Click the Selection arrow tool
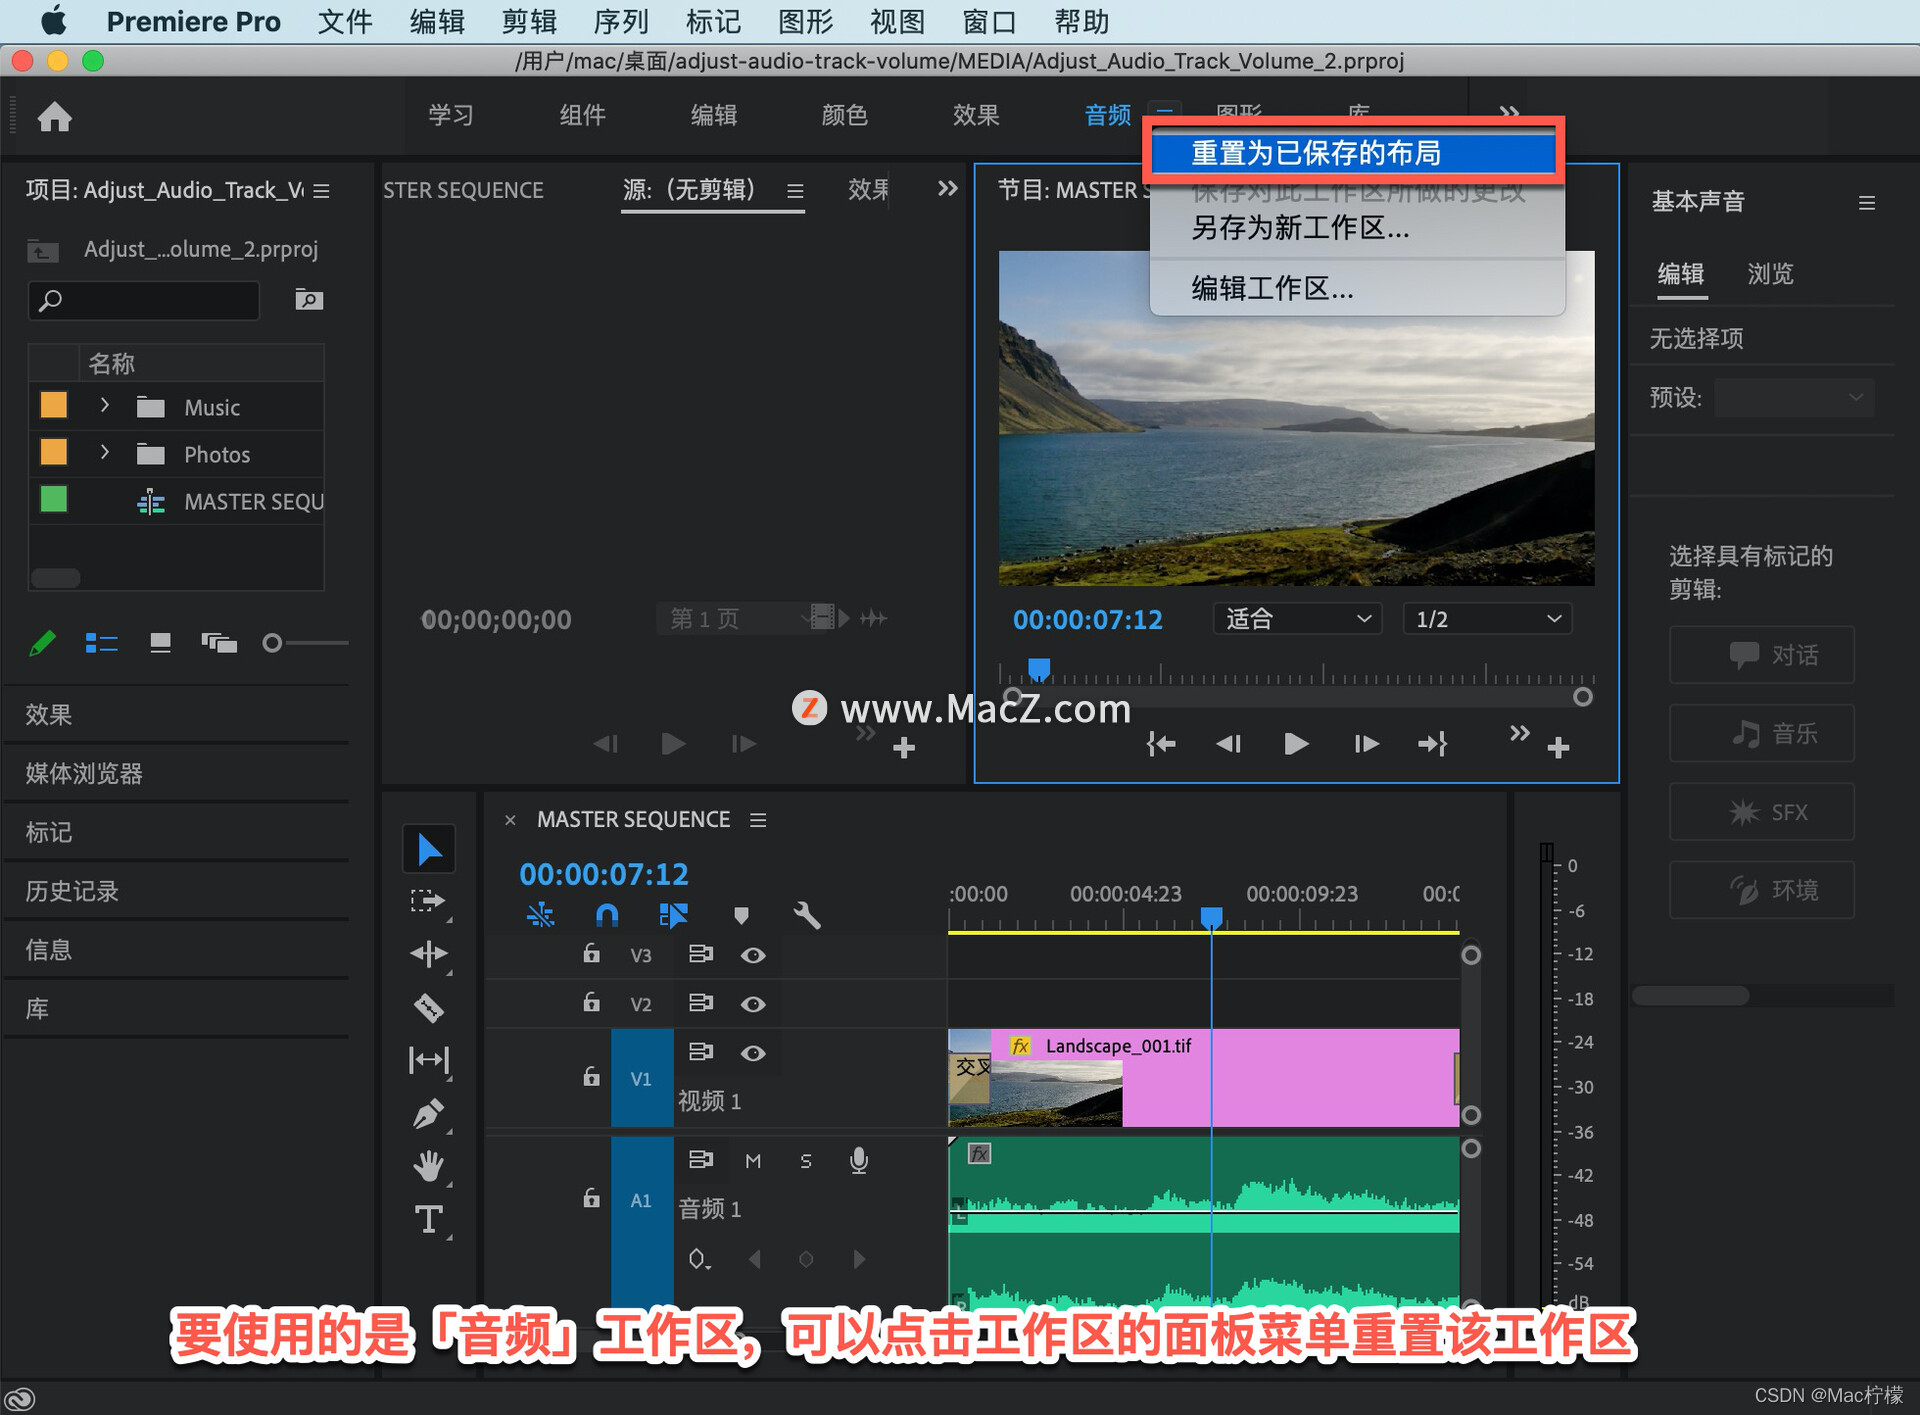The height and width of the screenshot is (1415, 1920). pos(429,849)
